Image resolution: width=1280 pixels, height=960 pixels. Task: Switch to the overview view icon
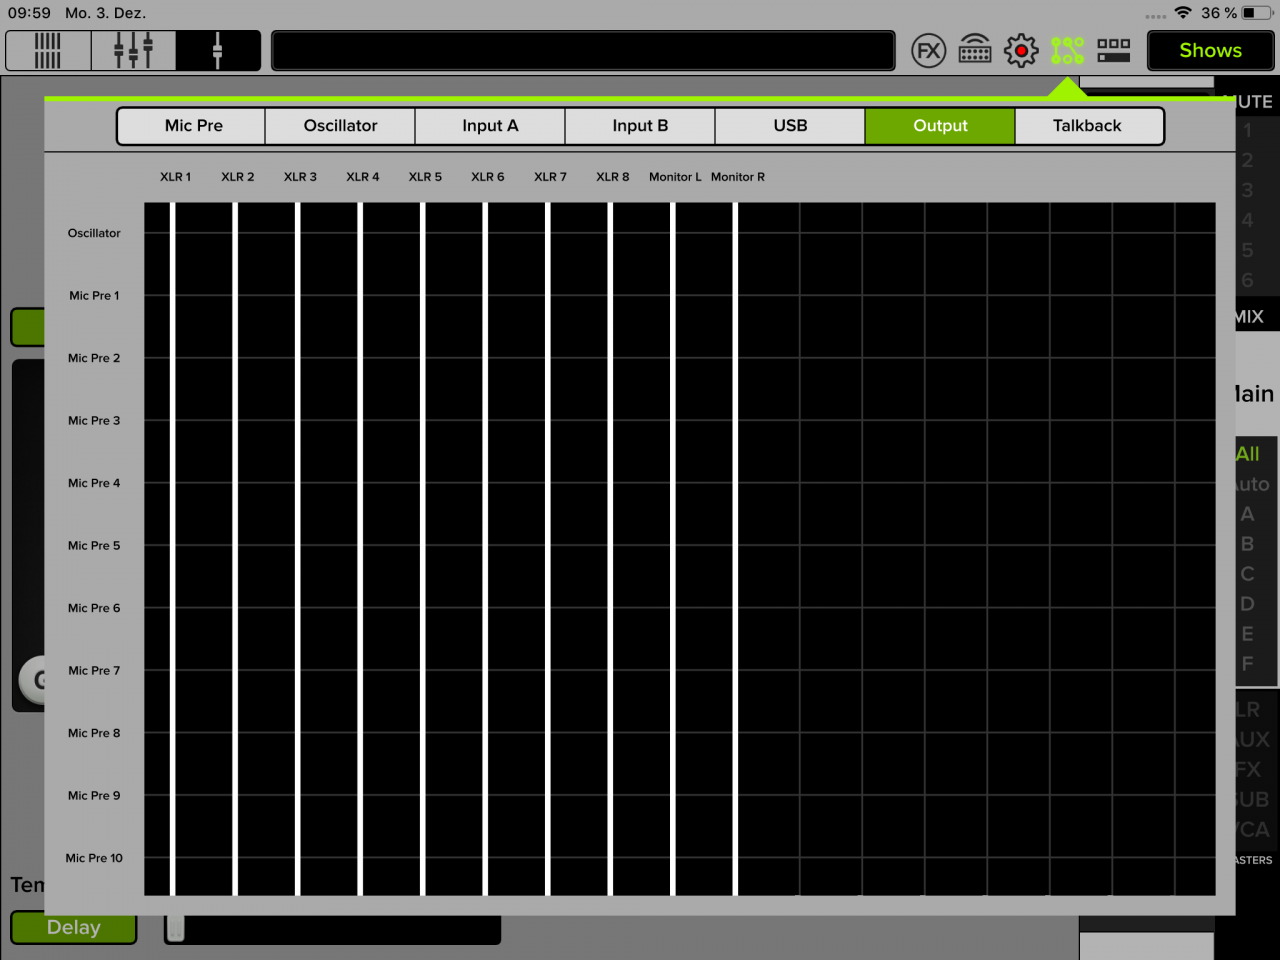click(x=48, y=50)
